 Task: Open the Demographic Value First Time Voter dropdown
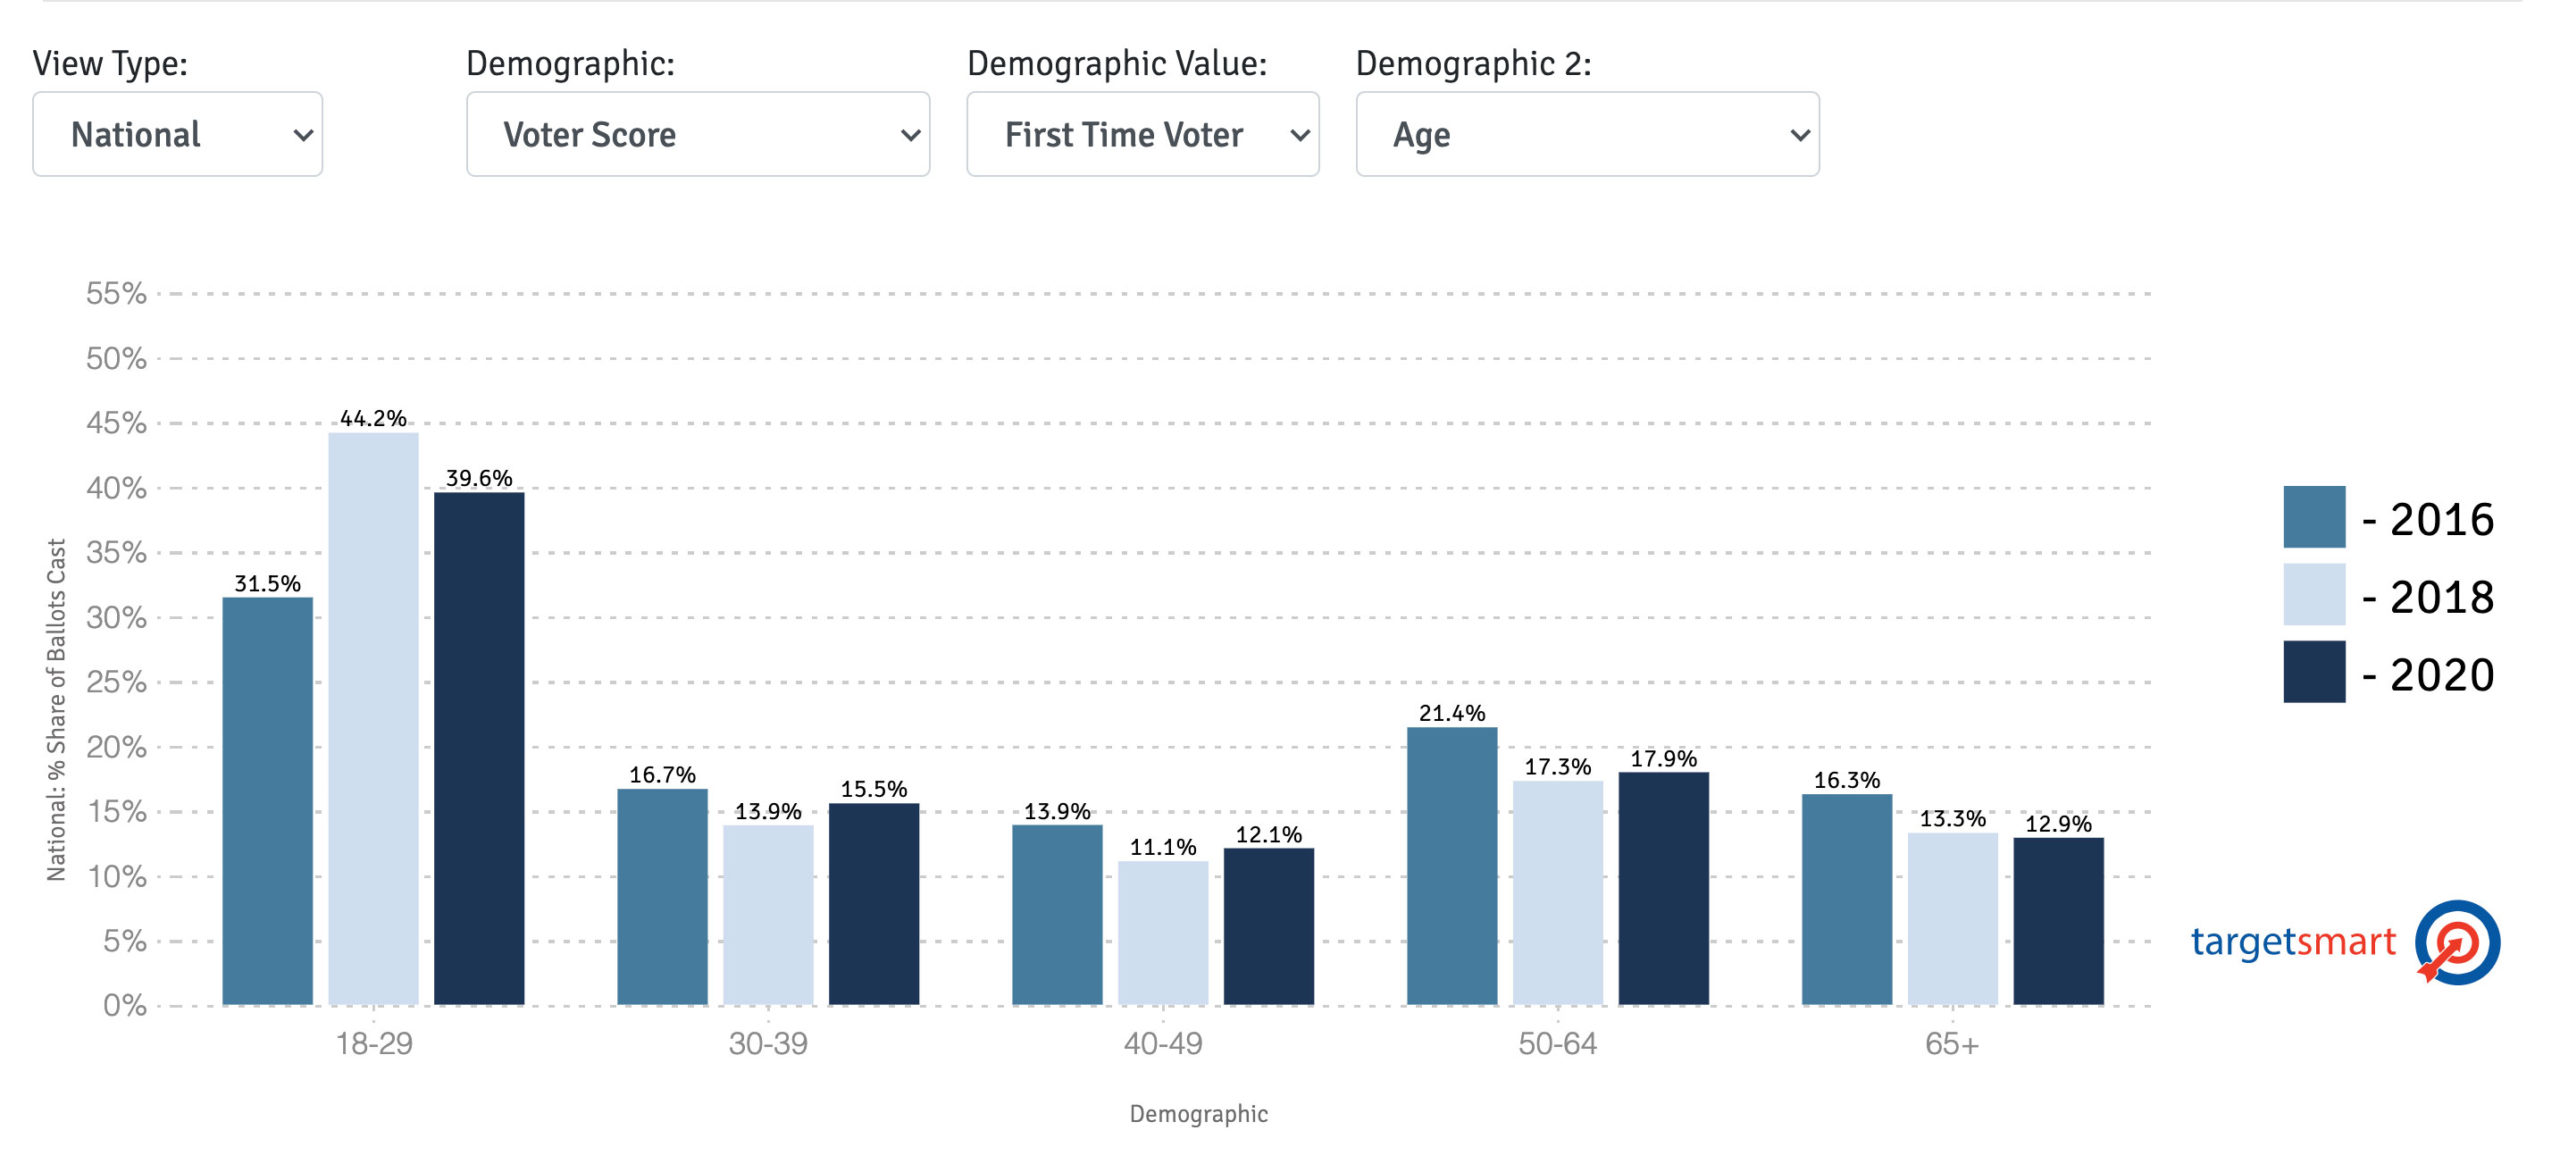[1142, 134]
